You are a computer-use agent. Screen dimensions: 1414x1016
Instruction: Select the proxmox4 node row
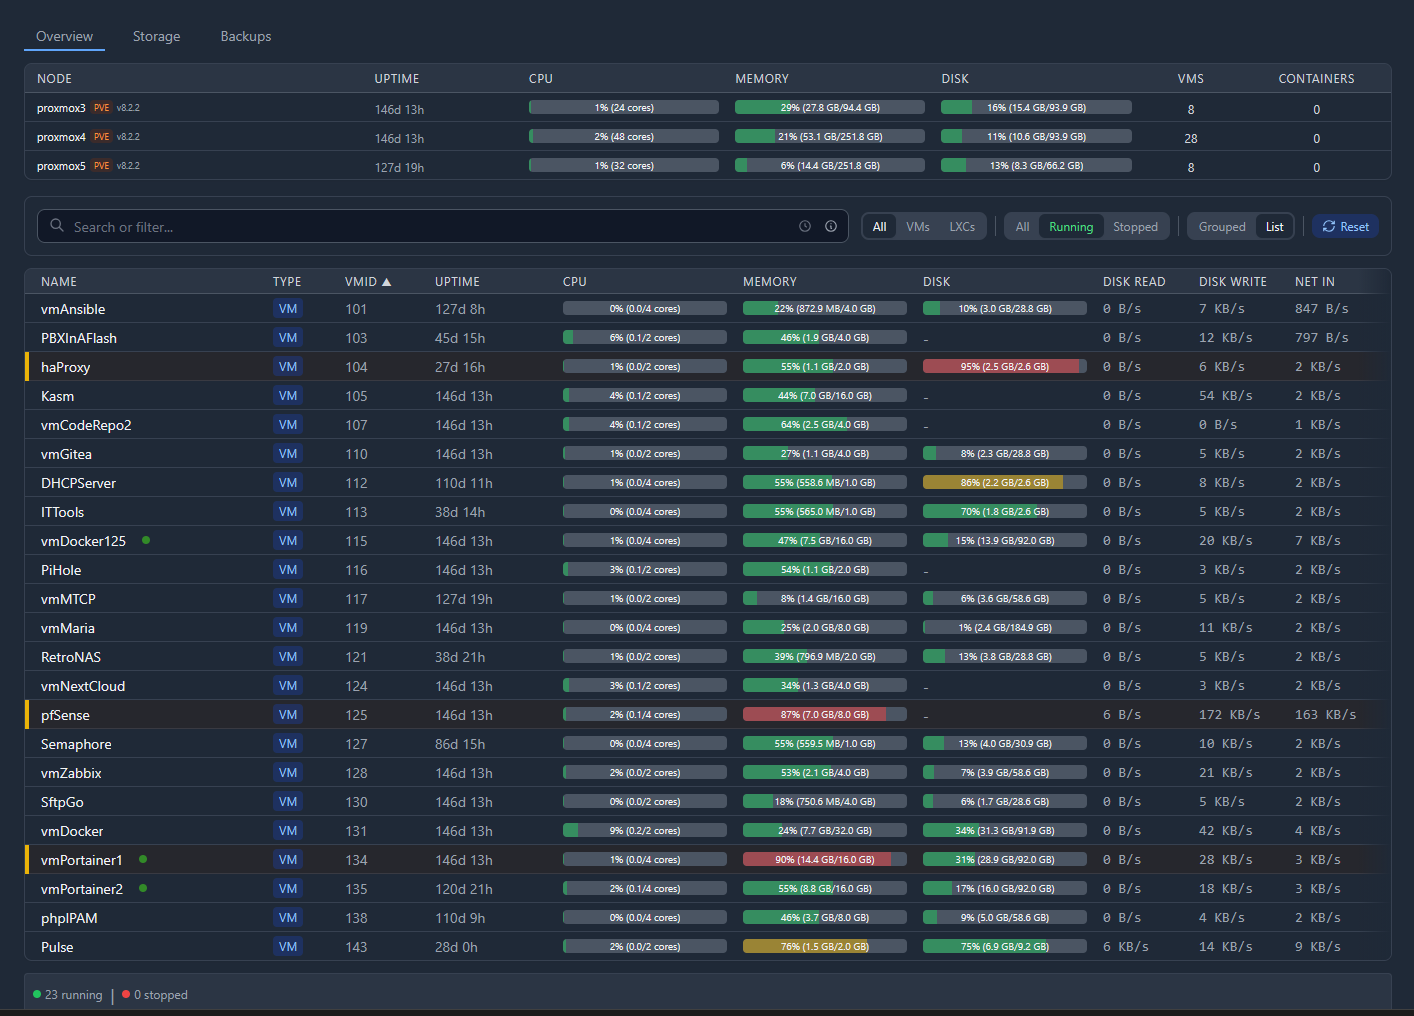pyautogui.click(x=61, y=137)
